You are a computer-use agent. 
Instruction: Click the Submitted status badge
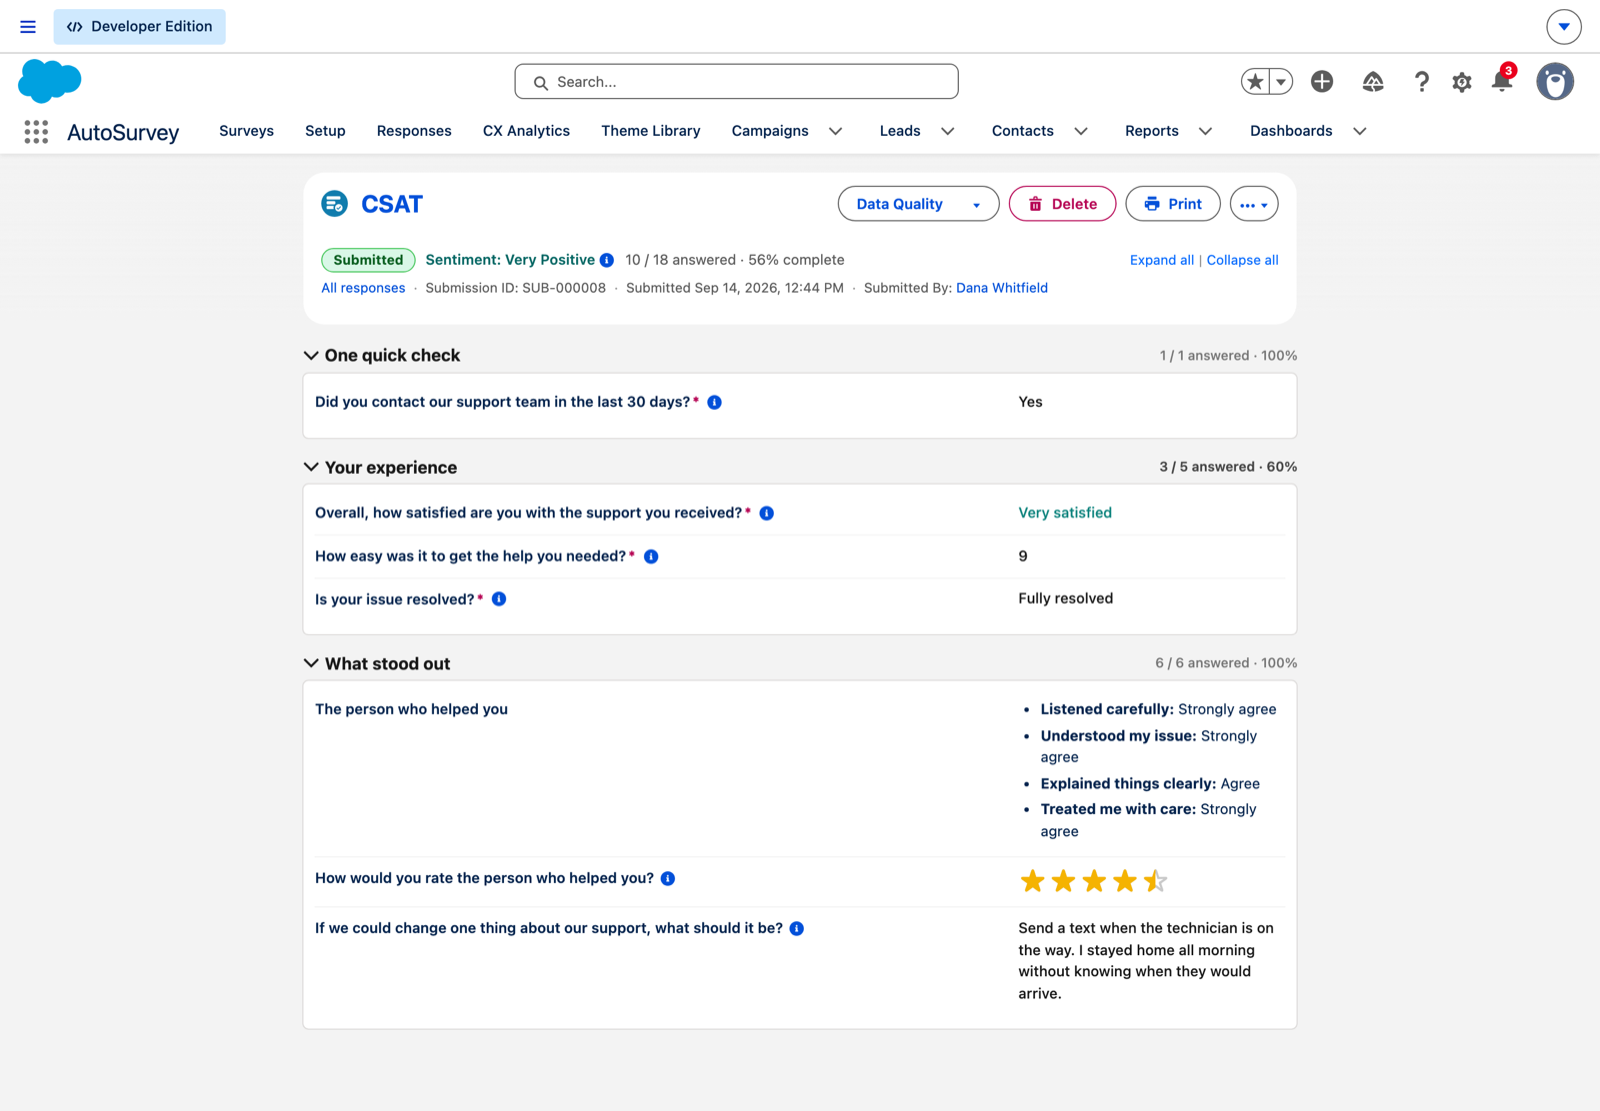click(x=368, y=260)
